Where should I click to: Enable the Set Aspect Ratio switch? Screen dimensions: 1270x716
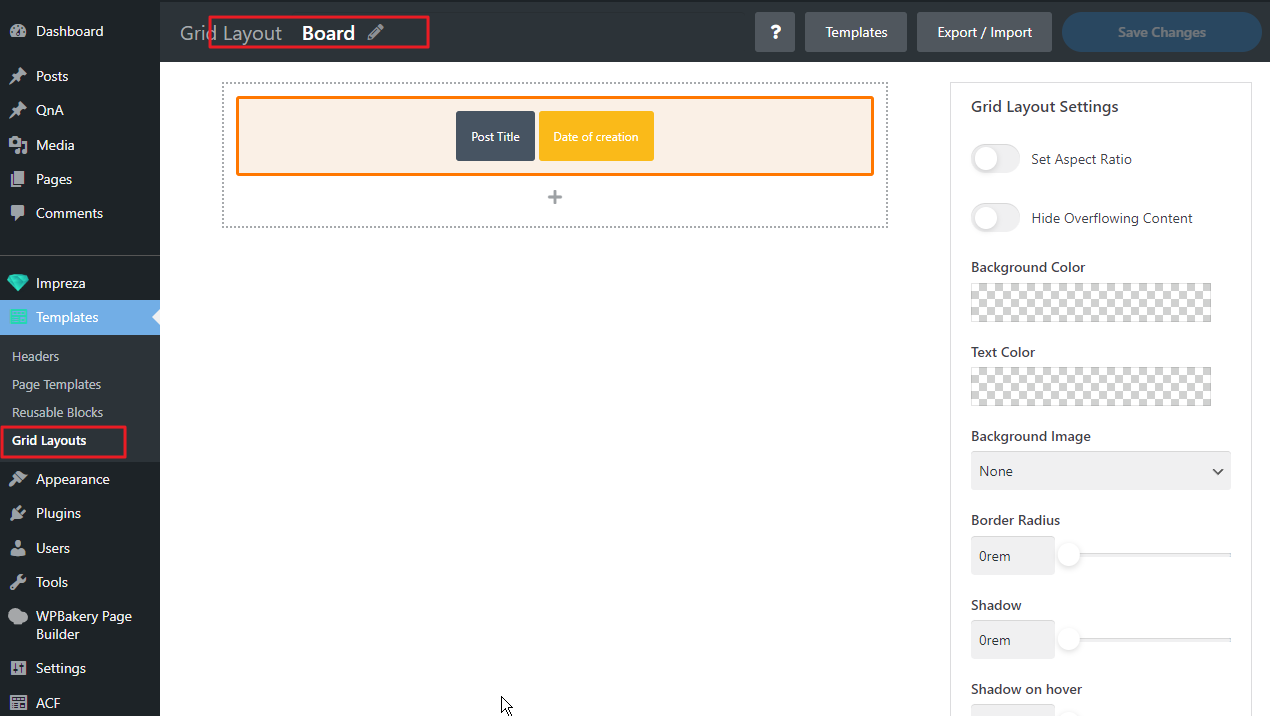[x=995, y=159]
